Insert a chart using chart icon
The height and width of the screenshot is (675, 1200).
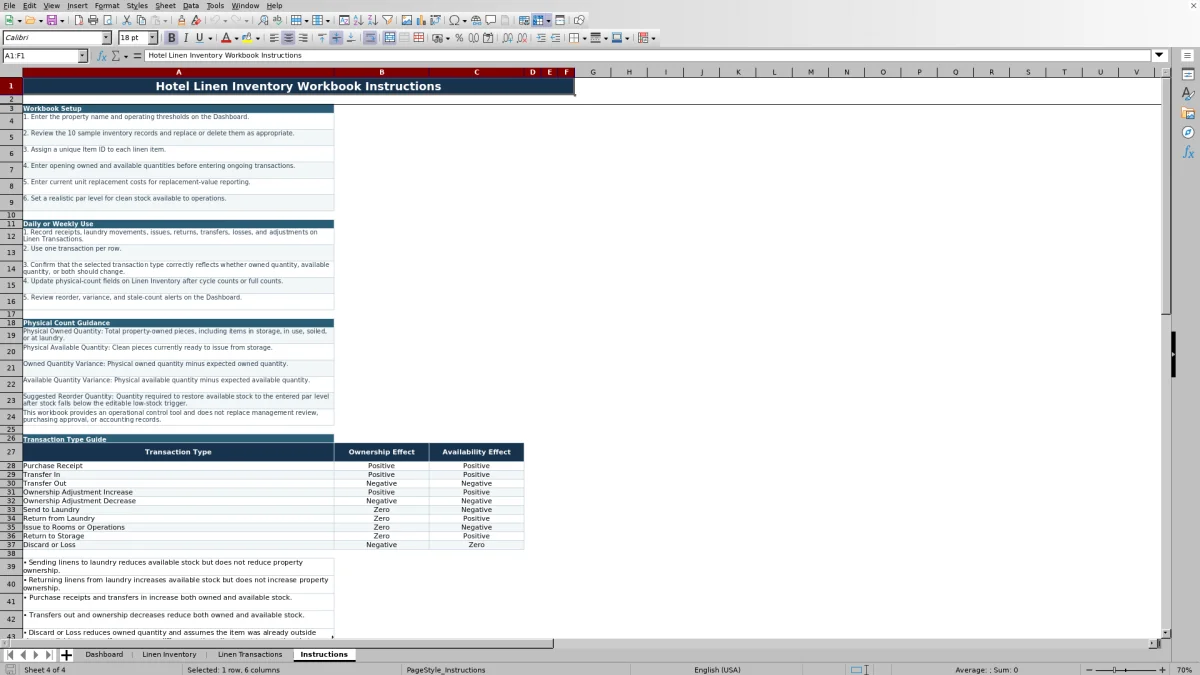click(x=421, y=20)
